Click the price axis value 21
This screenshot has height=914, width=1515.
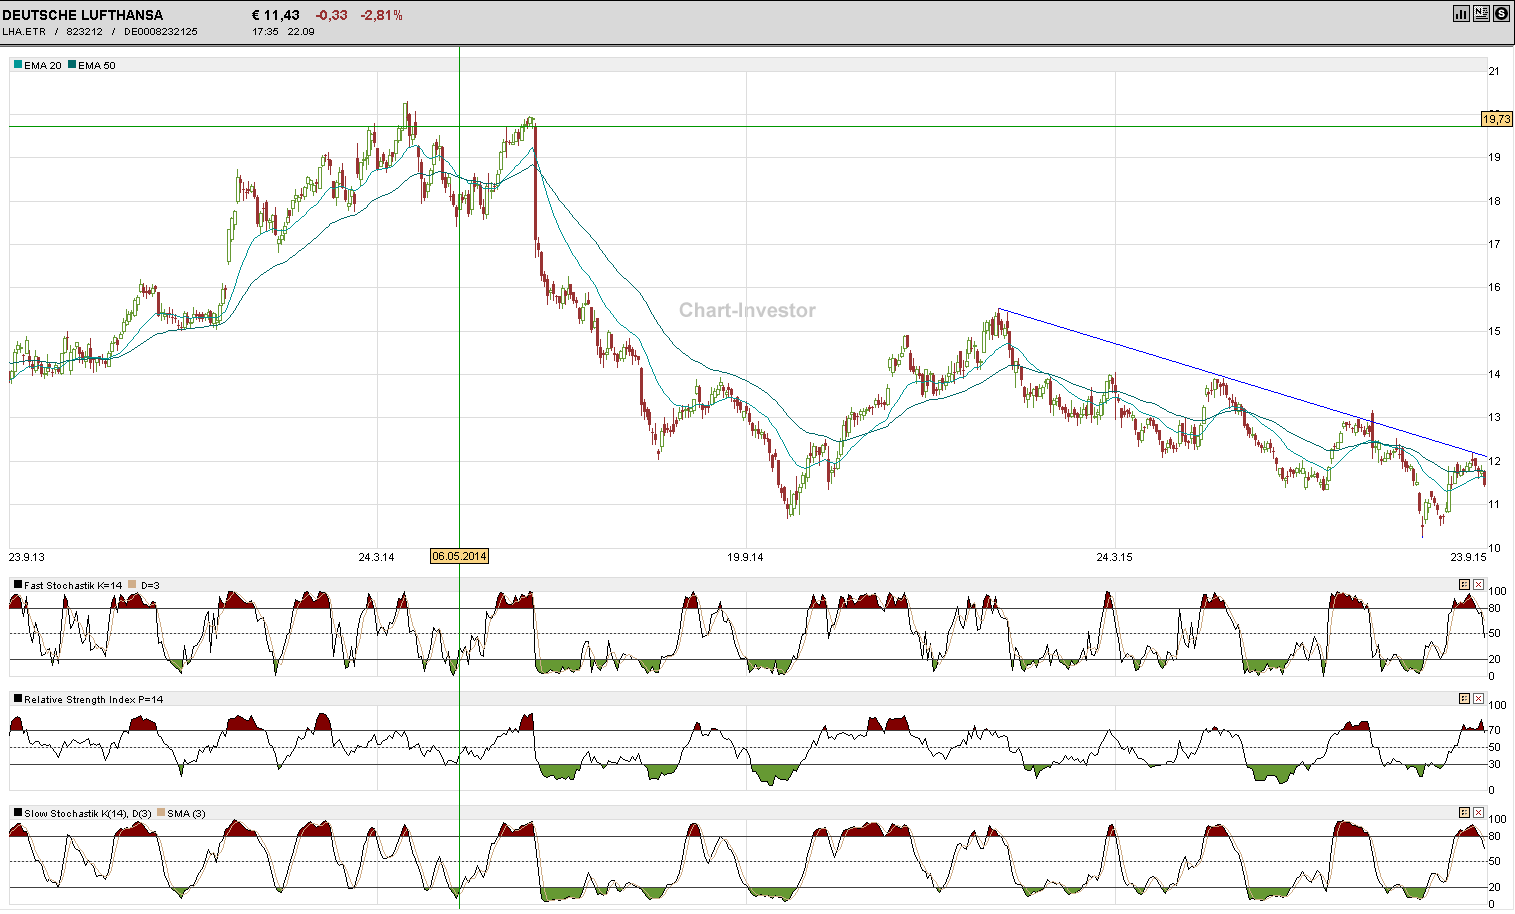[1494, 71]
